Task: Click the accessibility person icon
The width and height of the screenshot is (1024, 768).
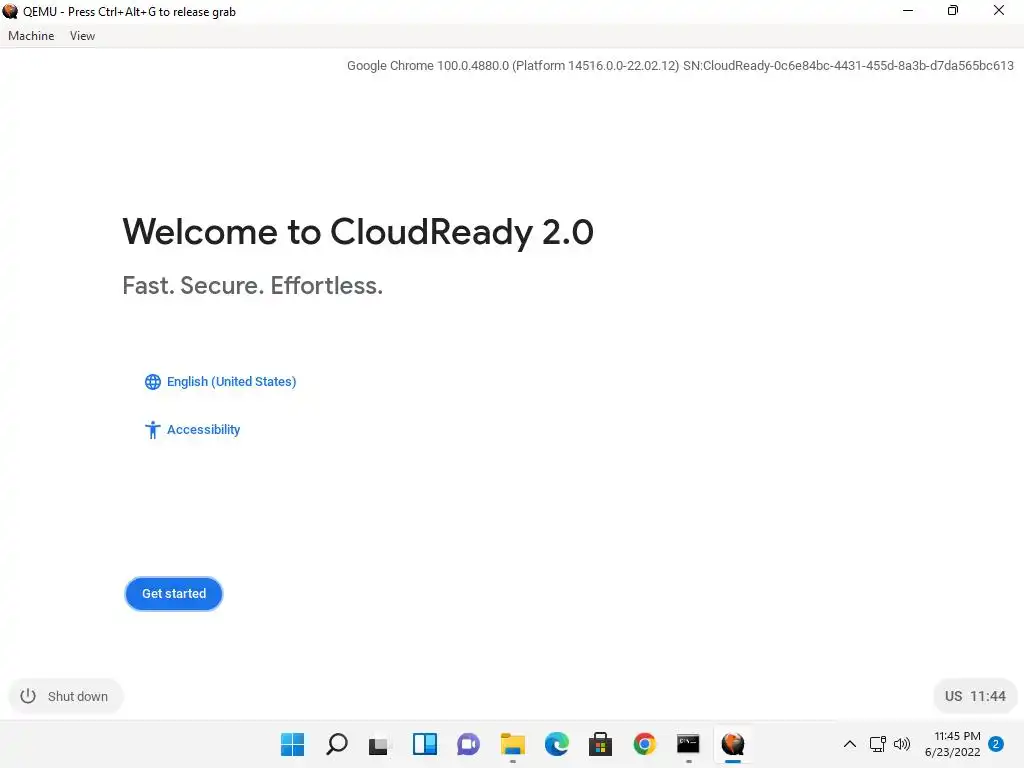Action: point(152,430)
